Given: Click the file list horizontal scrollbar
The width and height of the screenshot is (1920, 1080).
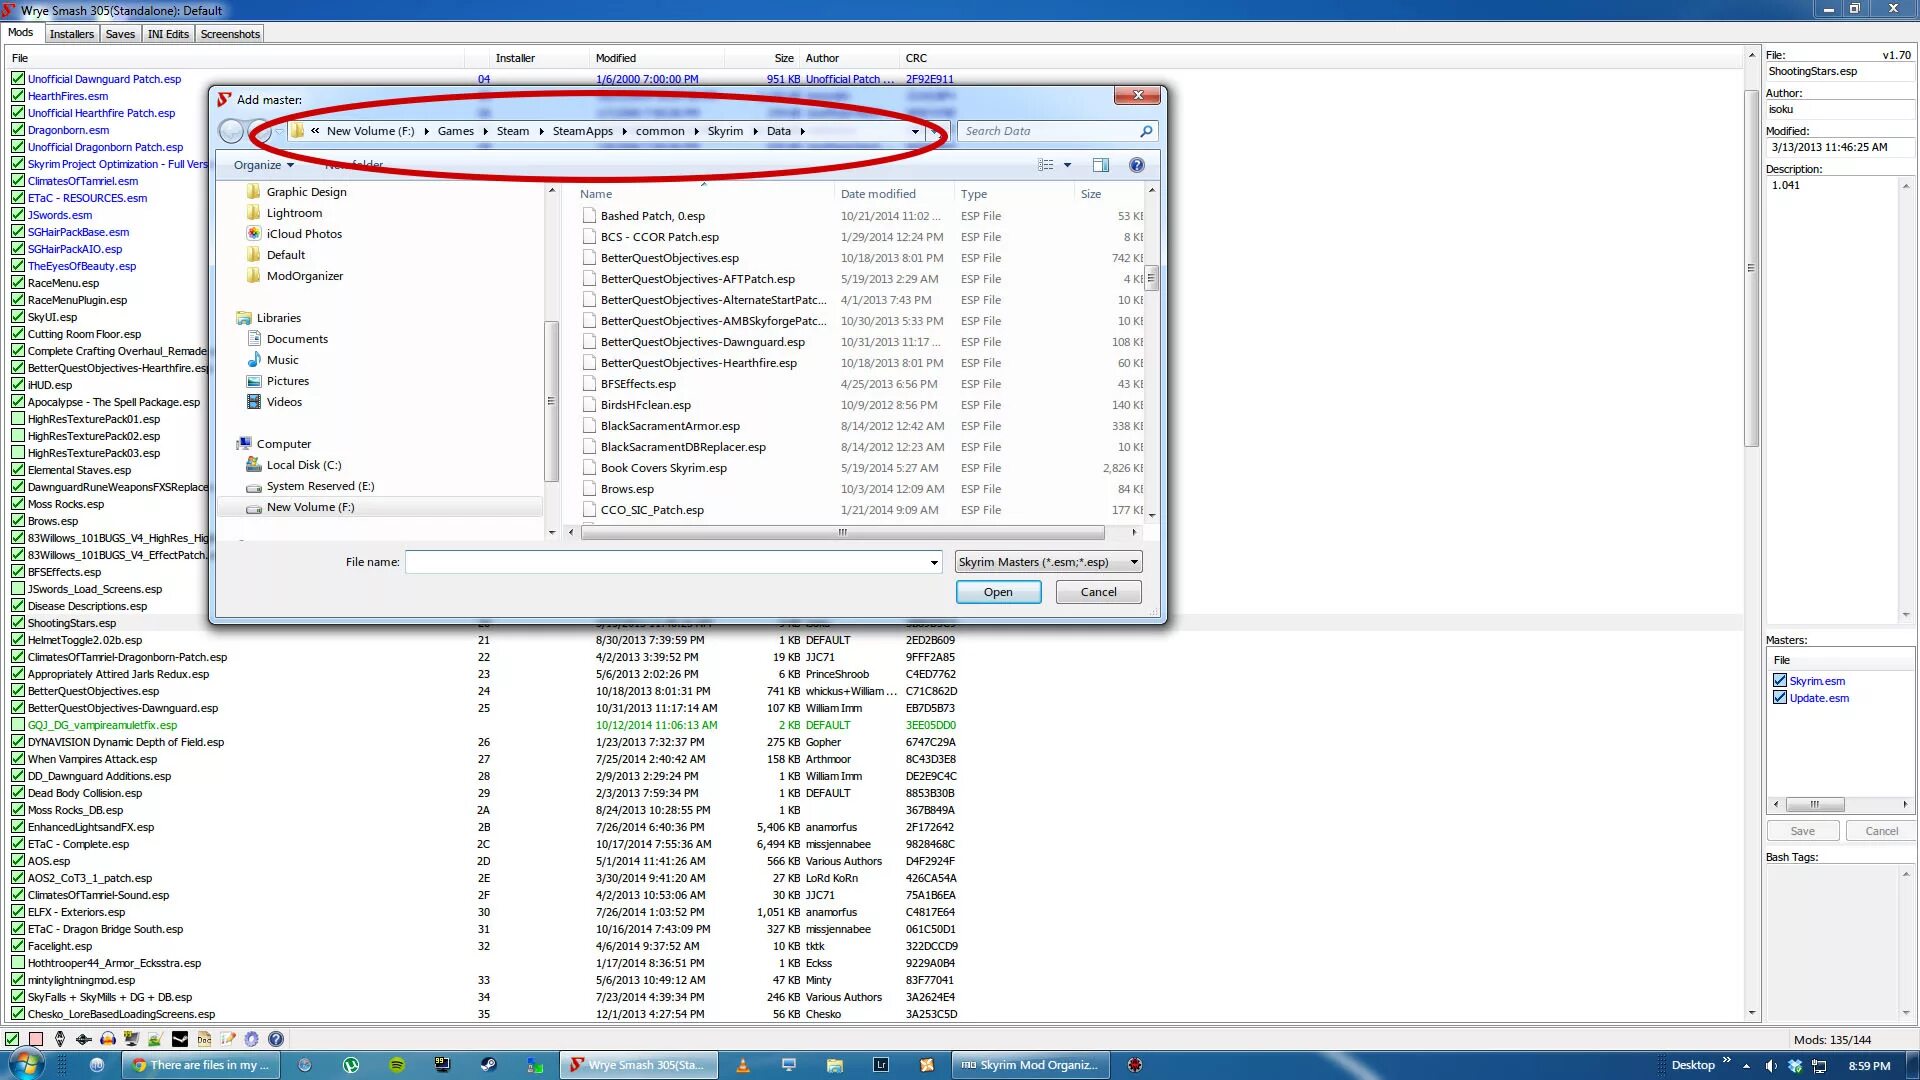Looking at the screenshot, I should [x=842, y=532].
